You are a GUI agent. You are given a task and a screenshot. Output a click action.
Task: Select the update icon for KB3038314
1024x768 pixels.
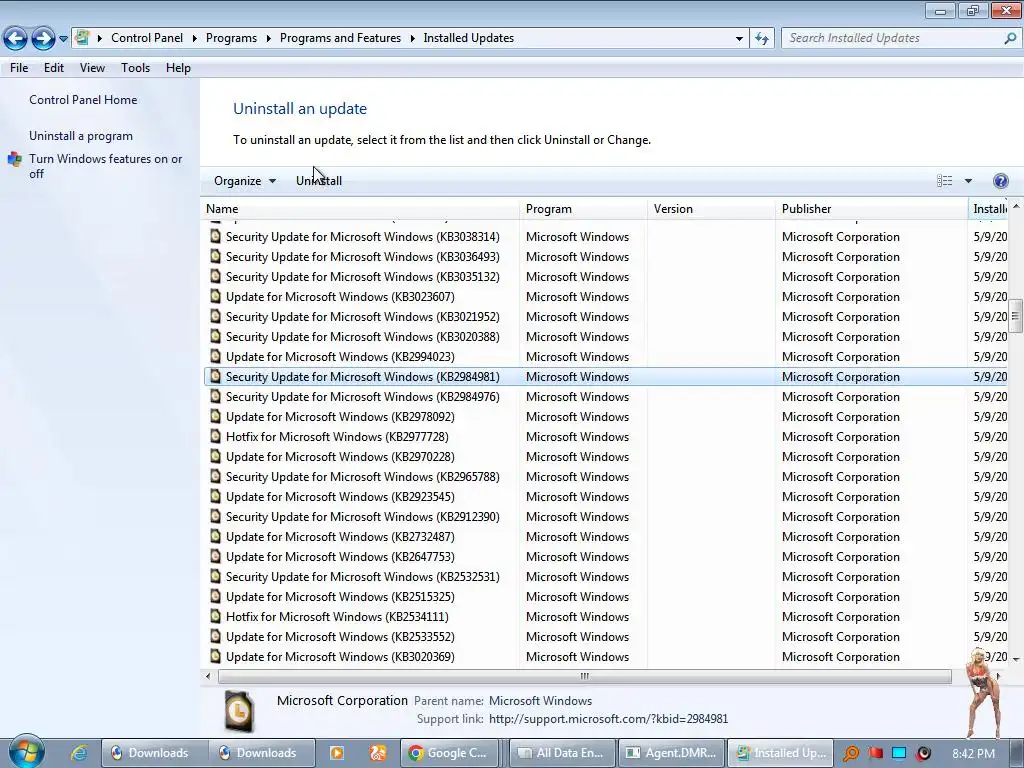[215, 236]
